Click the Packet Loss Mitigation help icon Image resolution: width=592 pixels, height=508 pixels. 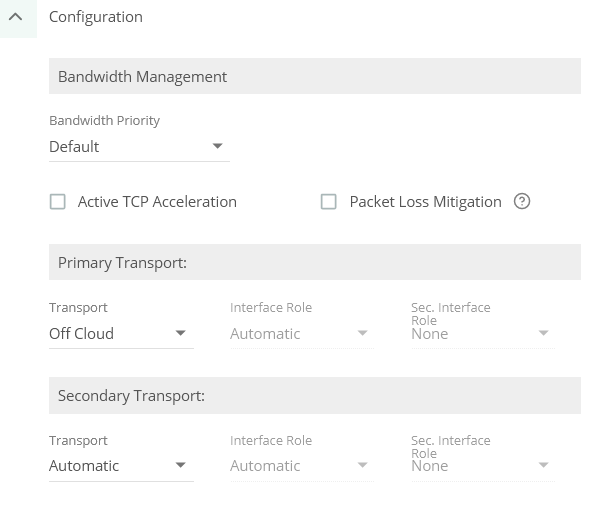point(522,201)
